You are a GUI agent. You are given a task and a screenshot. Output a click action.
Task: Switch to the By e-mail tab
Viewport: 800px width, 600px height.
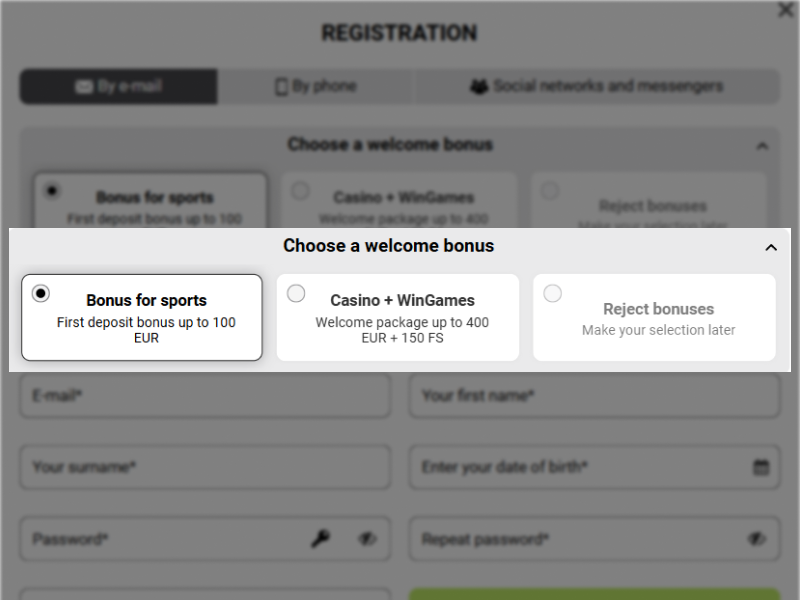click(118, 87)
